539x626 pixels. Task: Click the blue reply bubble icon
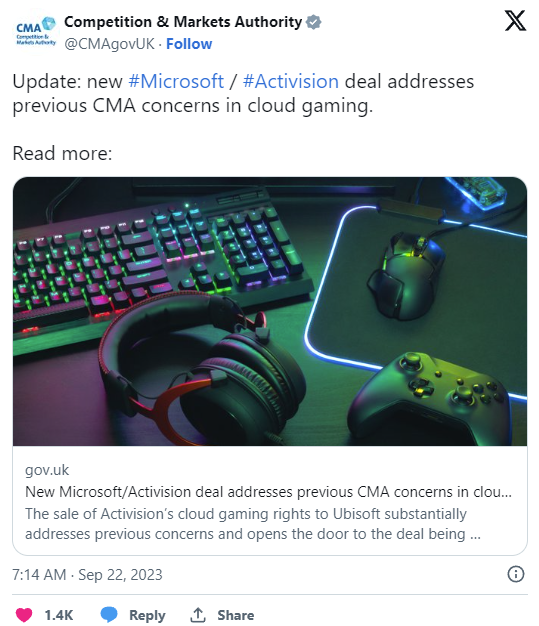click(109, 614)
